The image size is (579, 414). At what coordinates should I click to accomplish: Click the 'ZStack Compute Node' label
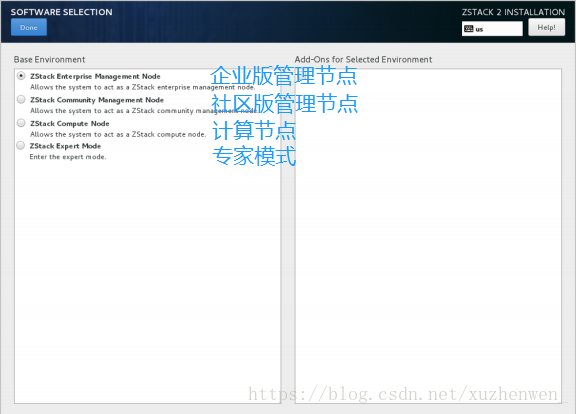click(x=70, y=124)
